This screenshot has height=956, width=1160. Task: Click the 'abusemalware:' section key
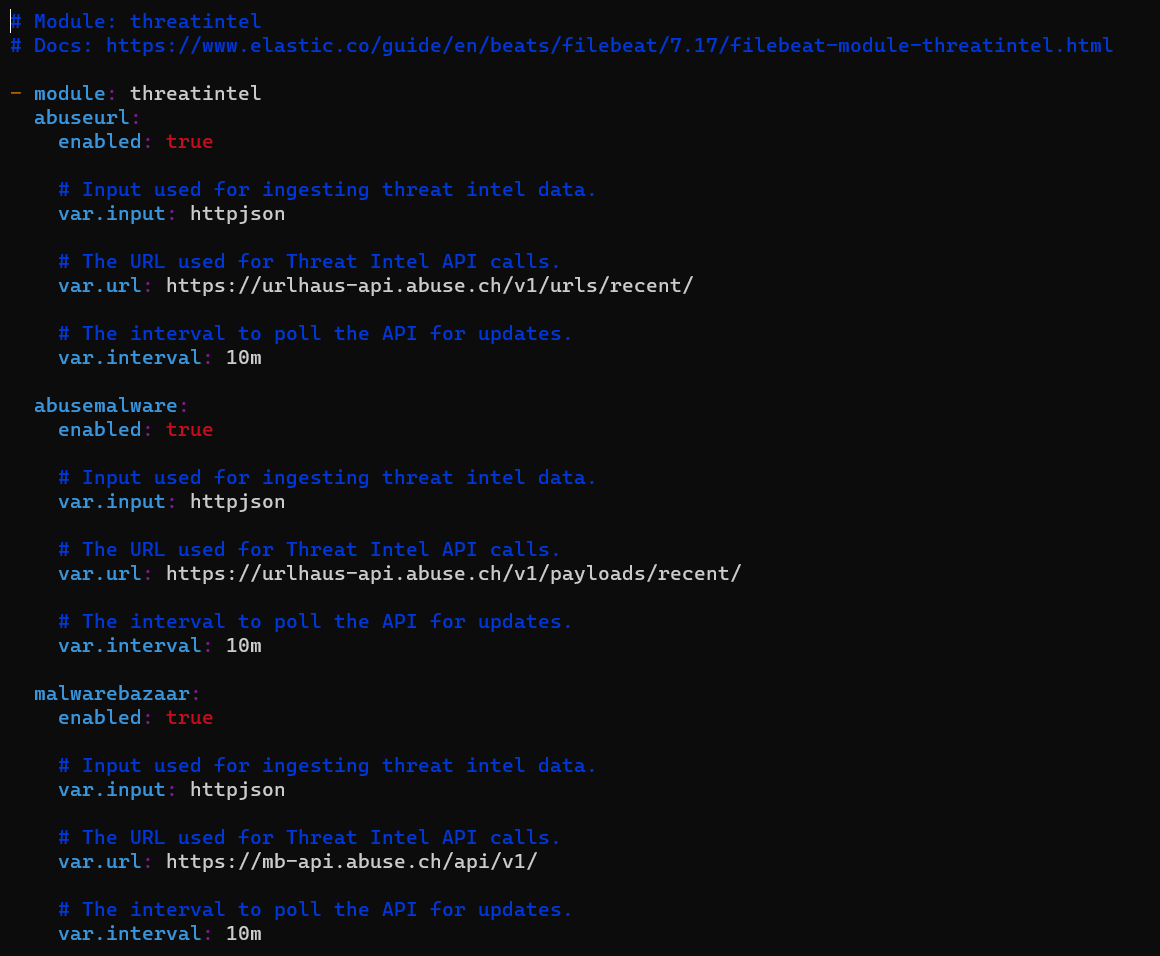click(x=111, y=405)
